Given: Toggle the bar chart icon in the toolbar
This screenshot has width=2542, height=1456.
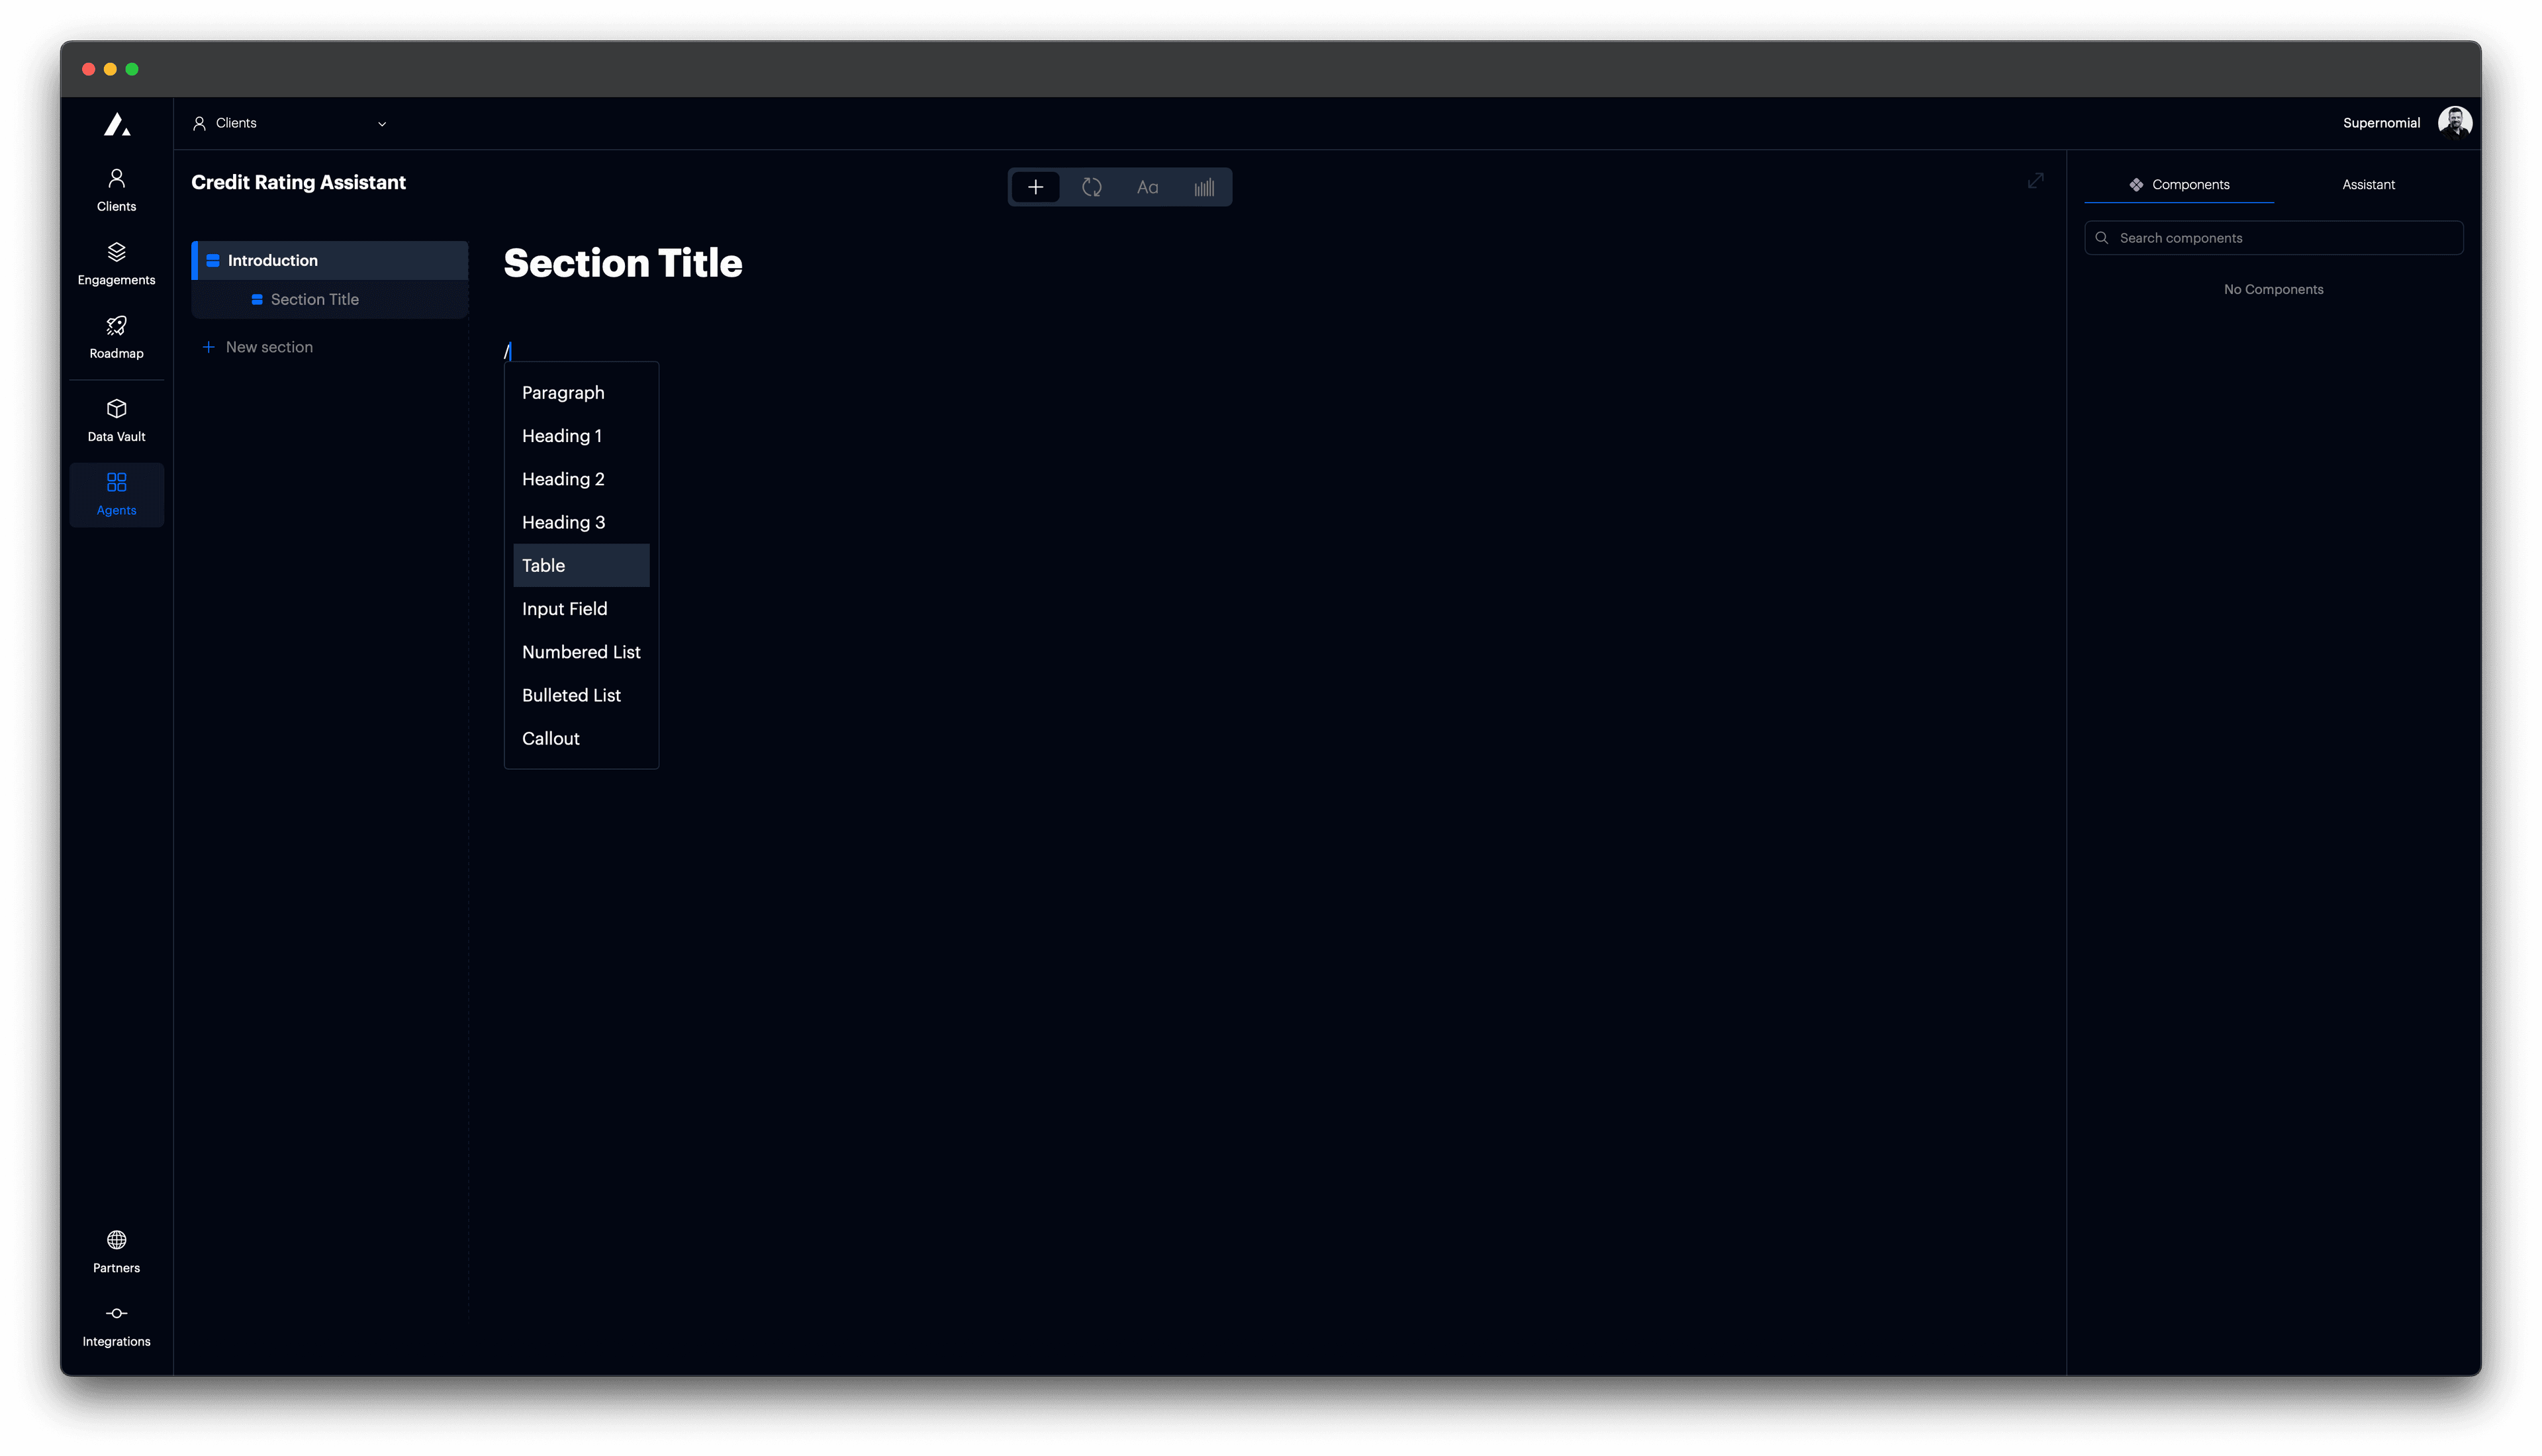Looking at the screenshot, I should (x=1204, y=186).
